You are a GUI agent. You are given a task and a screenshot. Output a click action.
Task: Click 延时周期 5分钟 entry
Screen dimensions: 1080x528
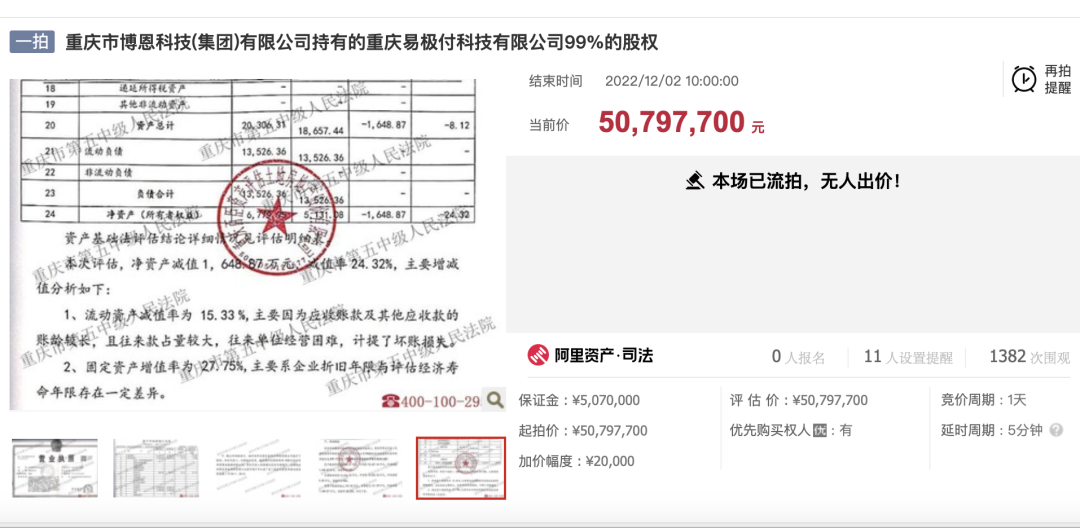click(993, 431)
